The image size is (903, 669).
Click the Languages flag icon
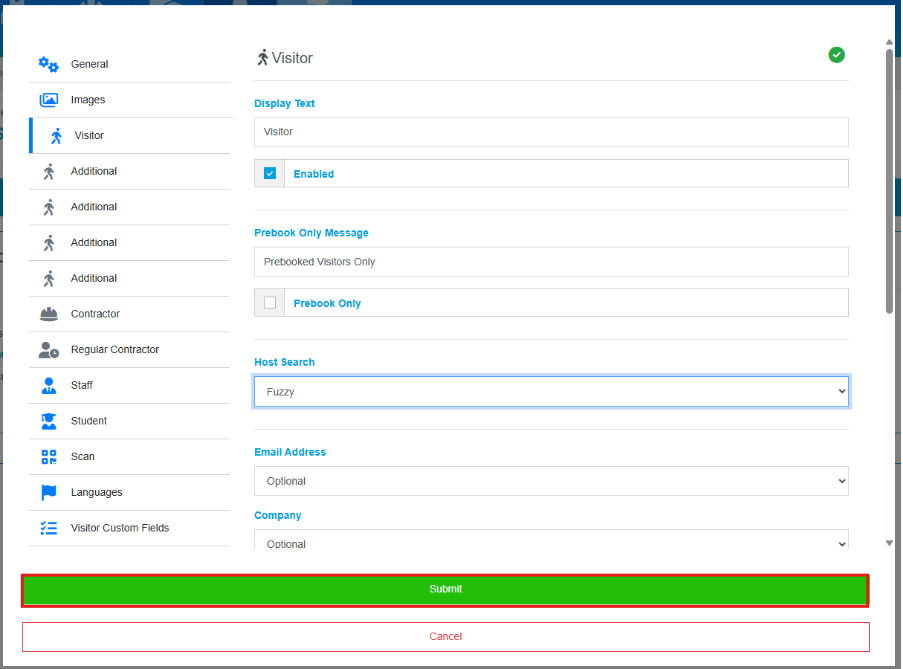coord(48,493)
